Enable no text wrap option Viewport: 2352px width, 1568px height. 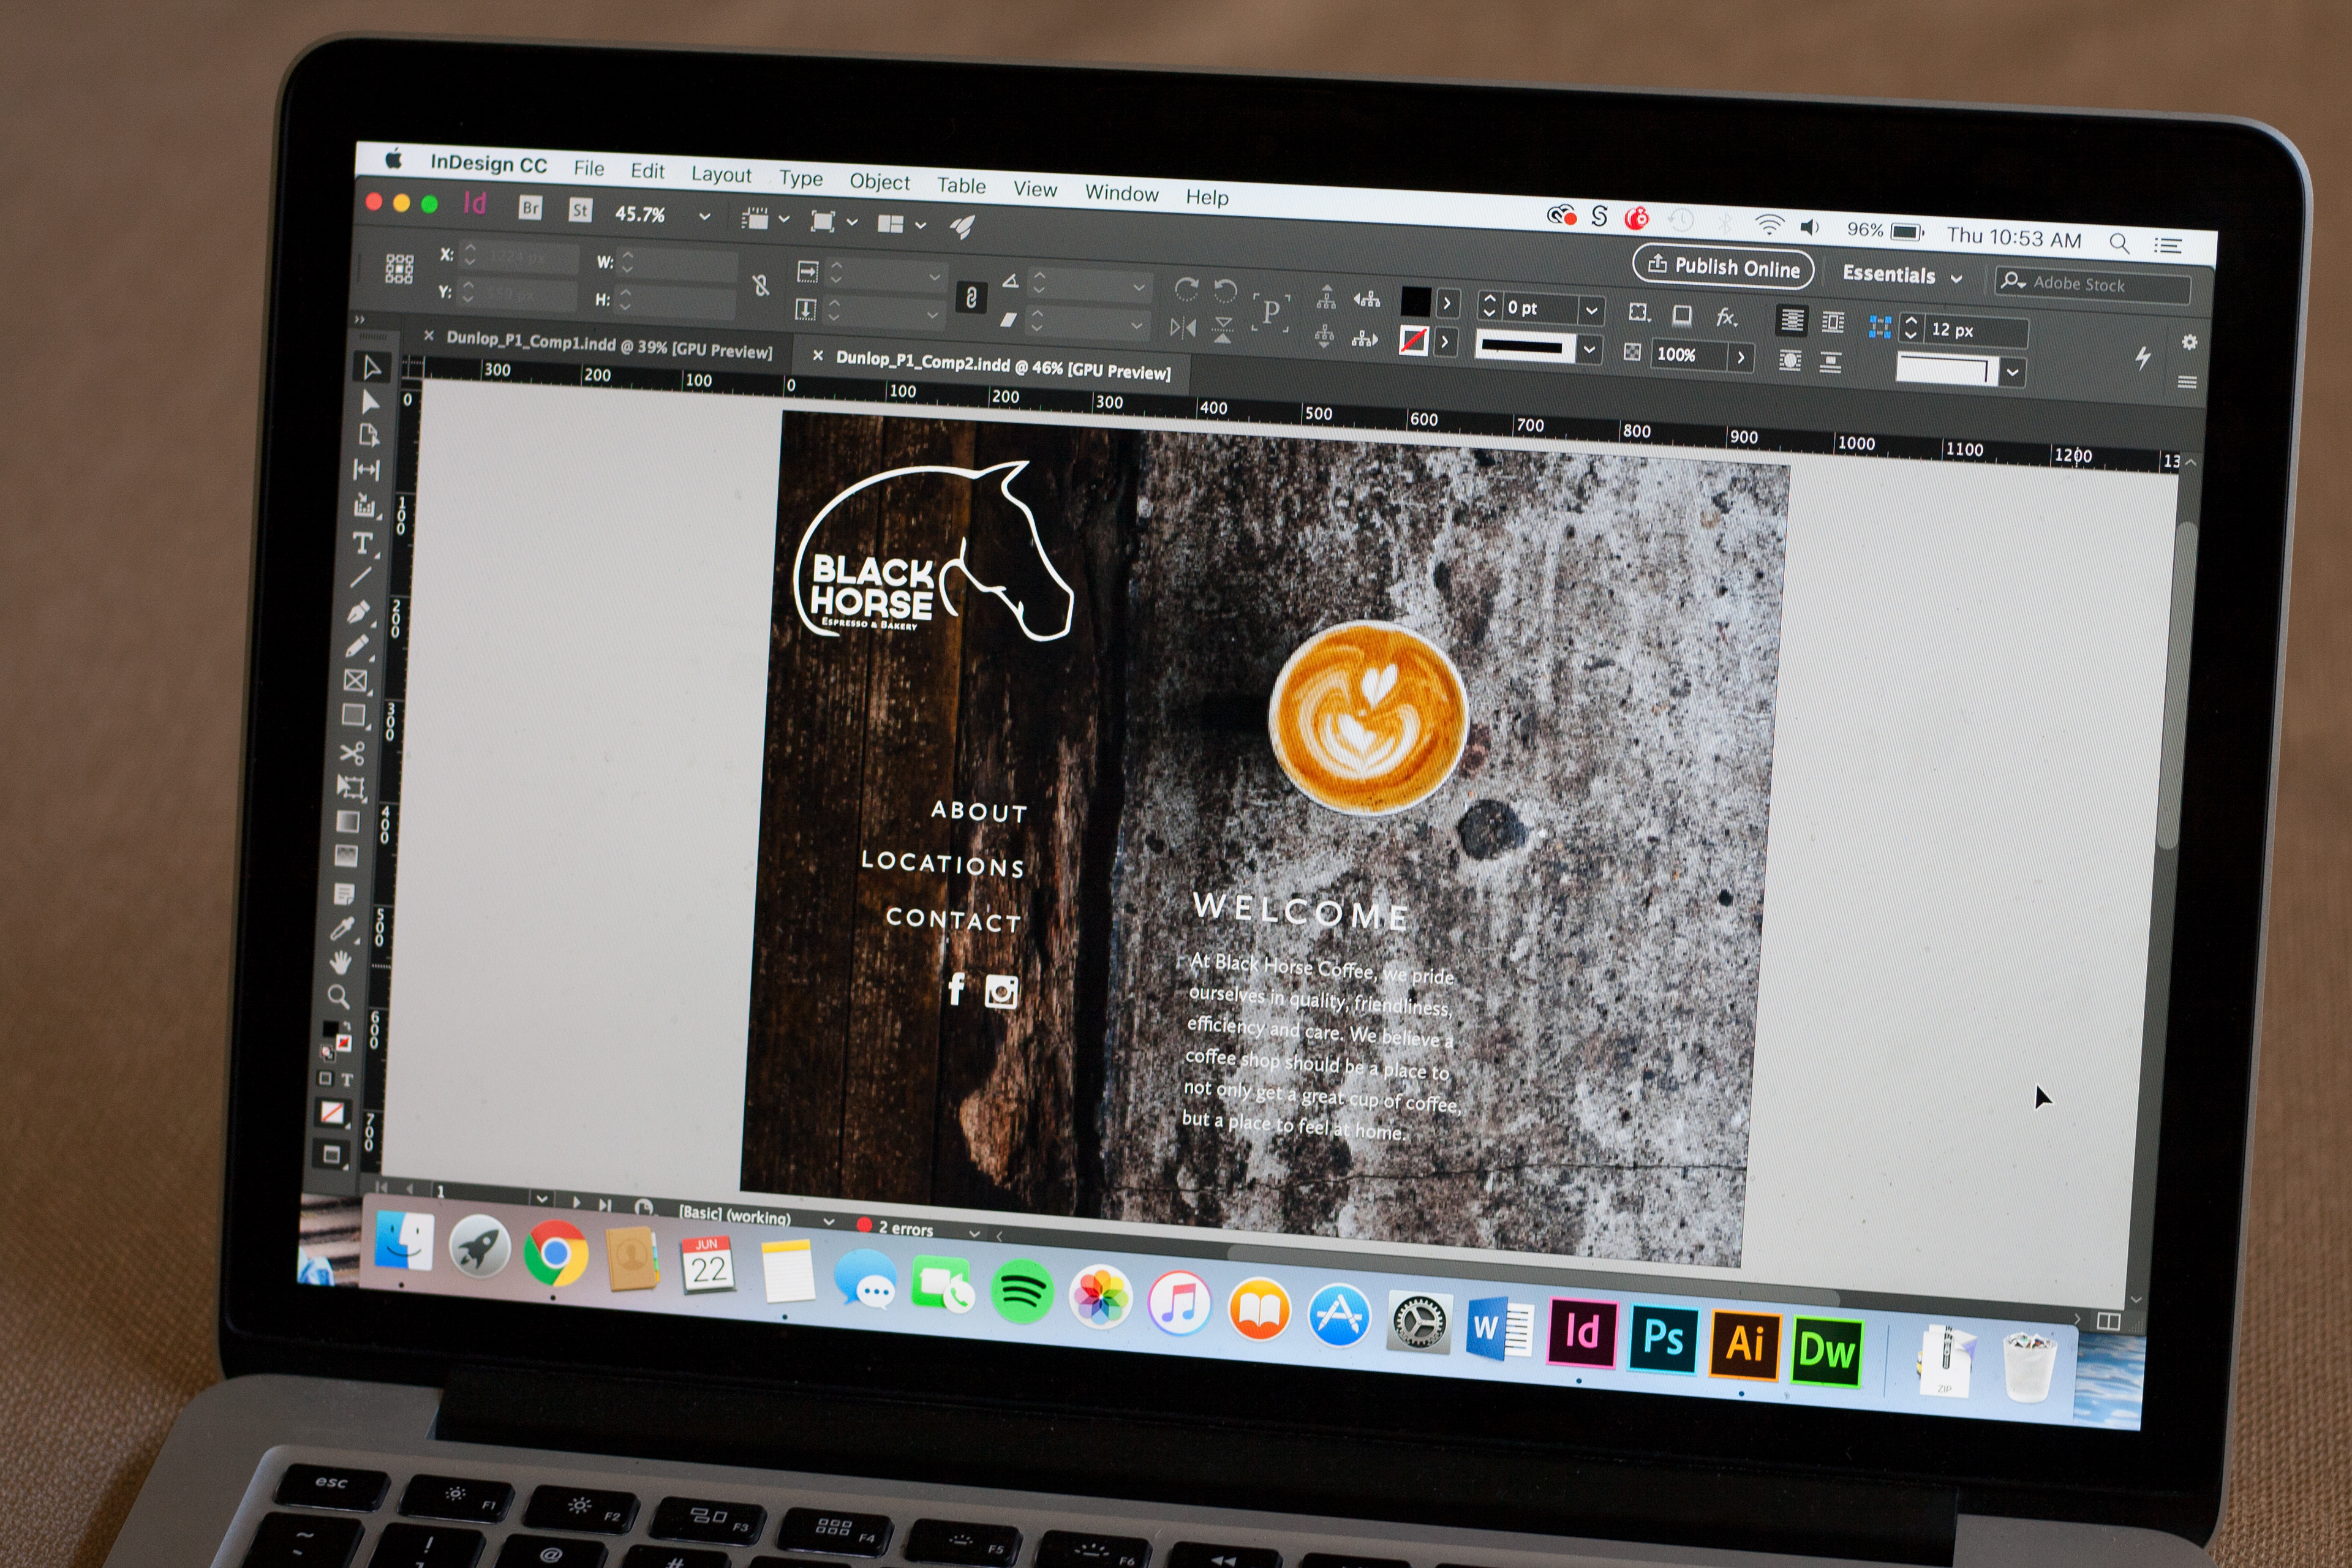pos(1791,320)
